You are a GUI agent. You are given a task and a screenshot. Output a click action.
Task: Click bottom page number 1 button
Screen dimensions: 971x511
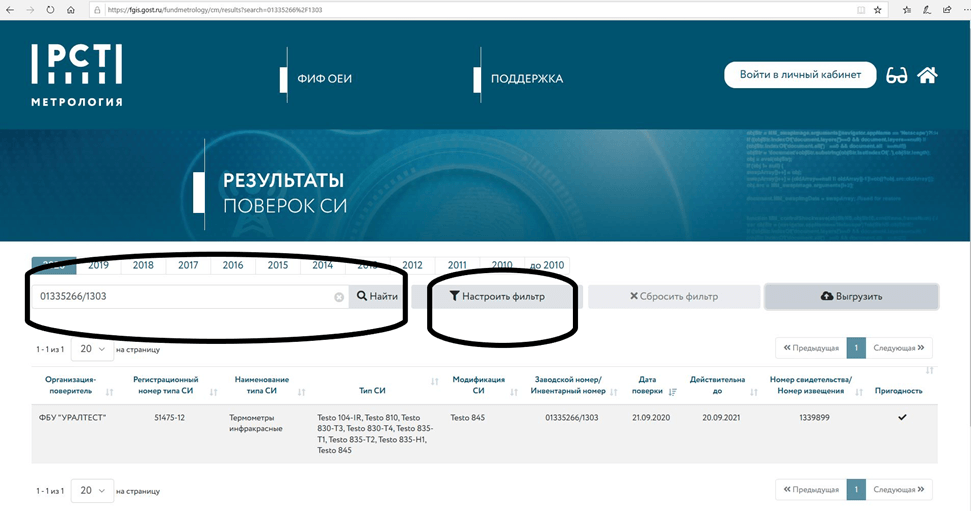click(856, 489)
